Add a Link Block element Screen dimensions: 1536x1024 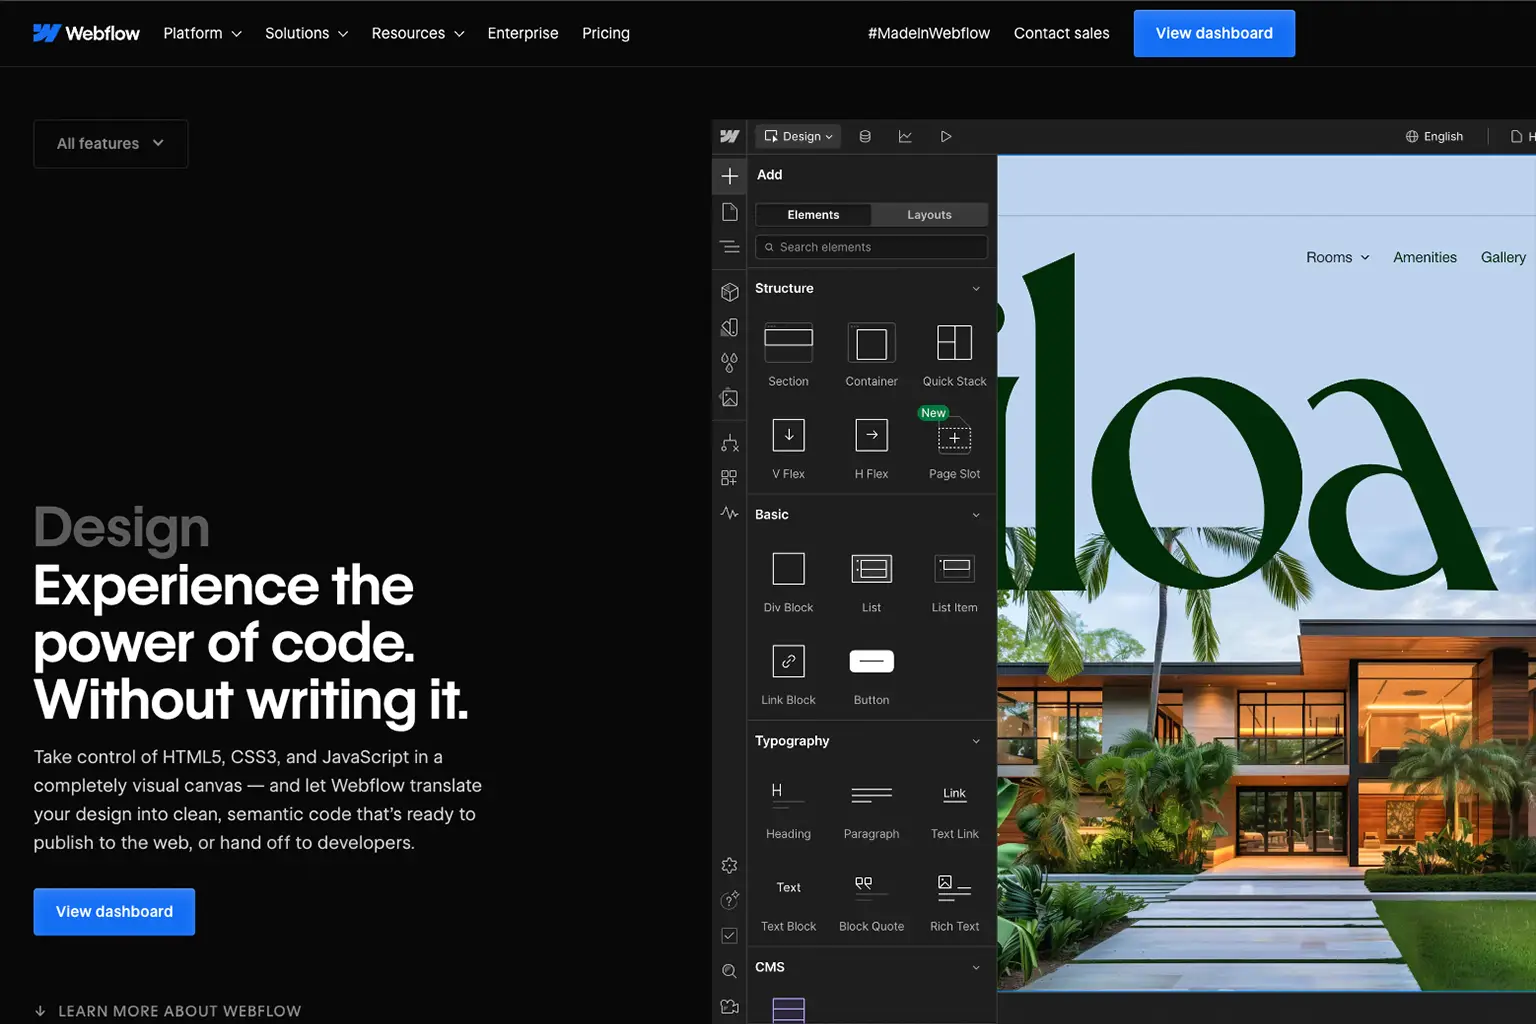(788, 673)
